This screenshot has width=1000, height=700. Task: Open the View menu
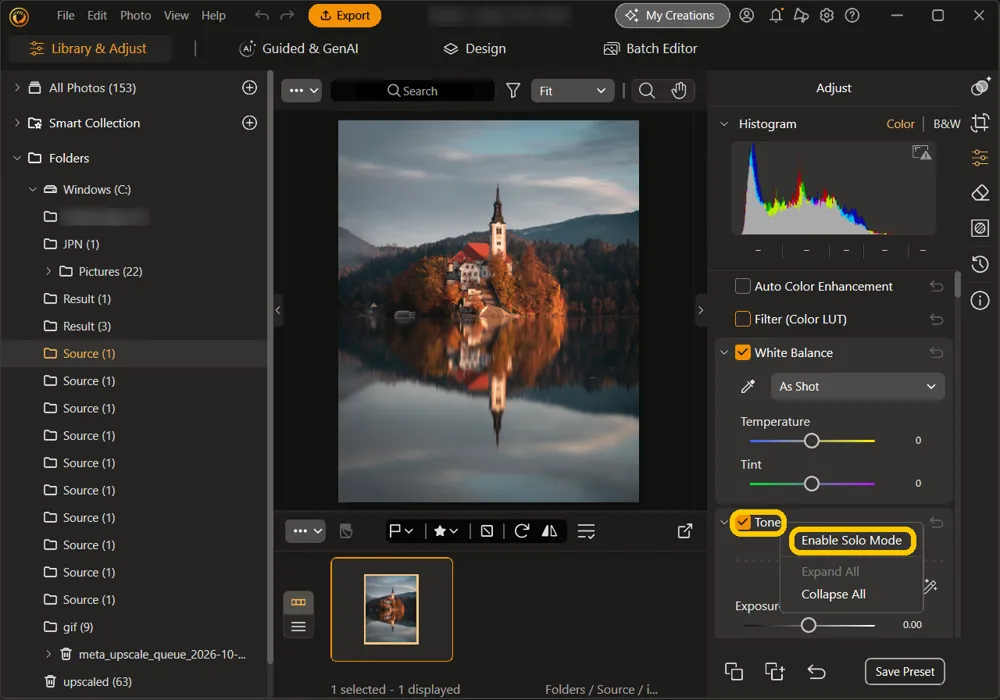click(176, 15)
